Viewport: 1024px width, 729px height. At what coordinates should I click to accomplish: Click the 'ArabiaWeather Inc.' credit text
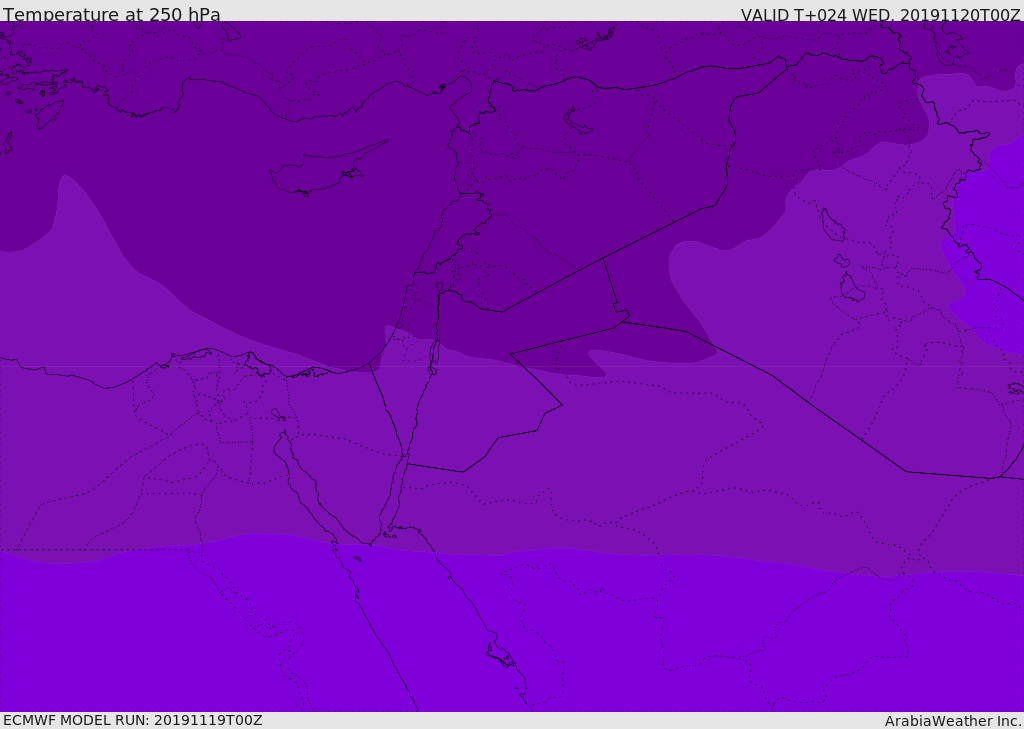click(952, 721)
